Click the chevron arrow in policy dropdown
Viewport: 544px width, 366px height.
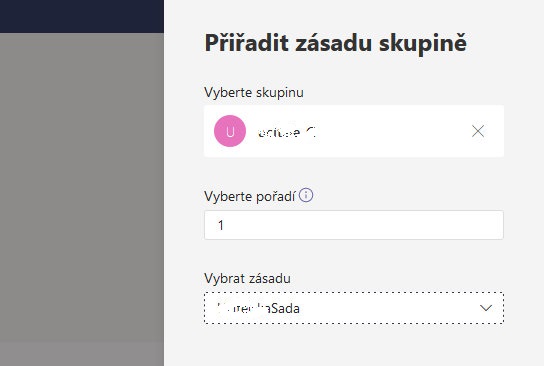coord(486,308)
